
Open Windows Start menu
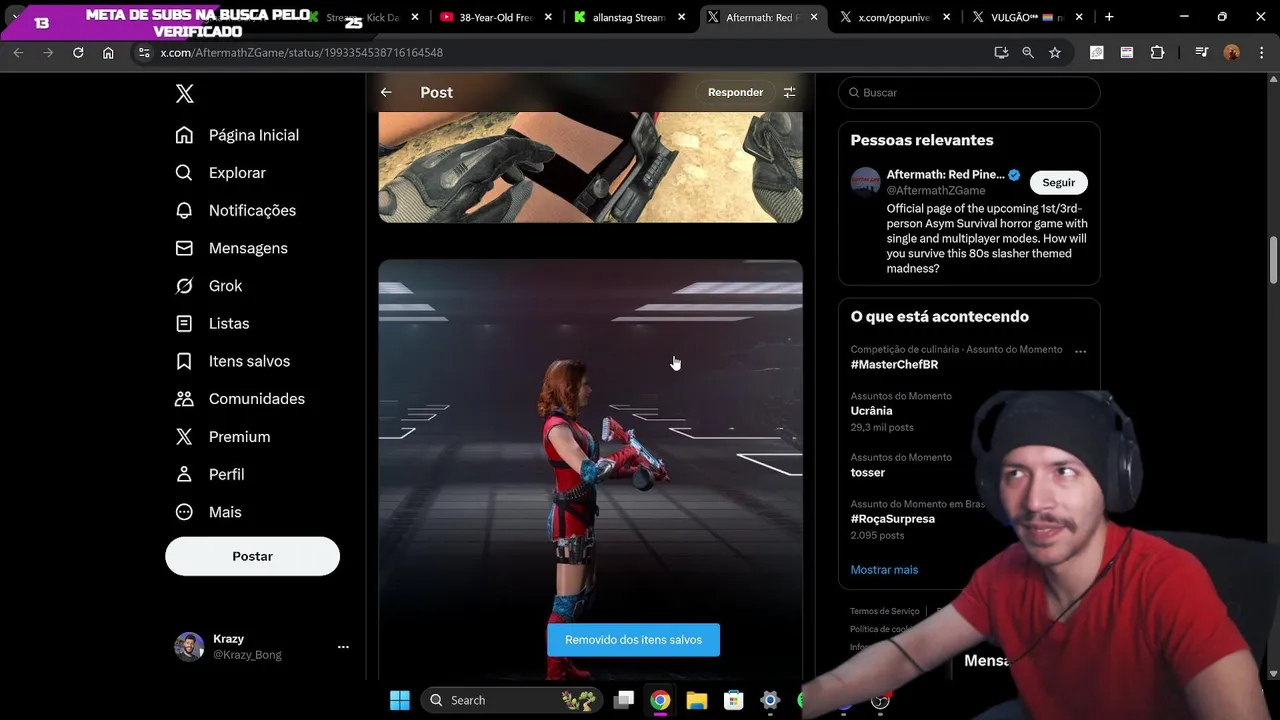click(x=399, y=700)
